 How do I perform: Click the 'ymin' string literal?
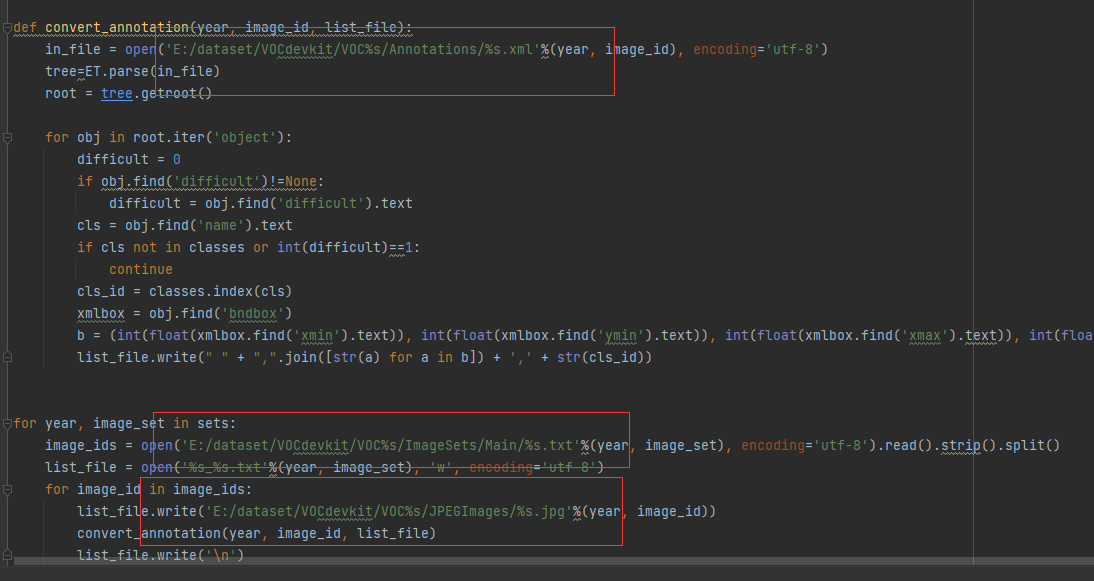(621, 335)
